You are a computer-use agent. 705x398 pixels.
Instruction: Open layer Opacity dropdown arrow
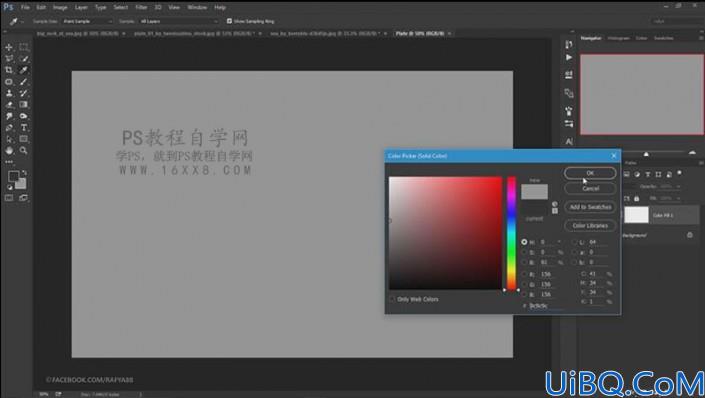point(678,186)
